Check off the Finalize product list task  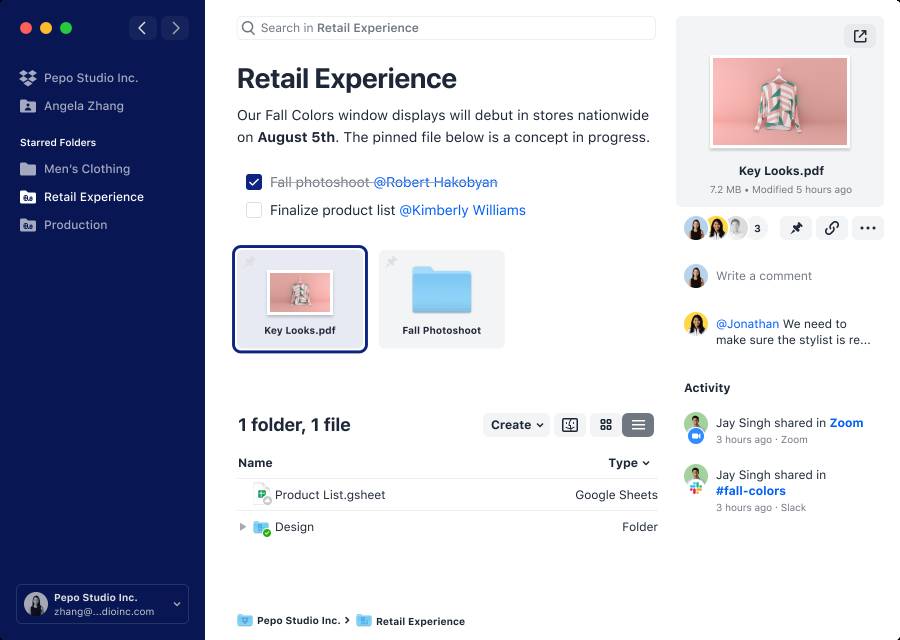click(x=253, y=210)
